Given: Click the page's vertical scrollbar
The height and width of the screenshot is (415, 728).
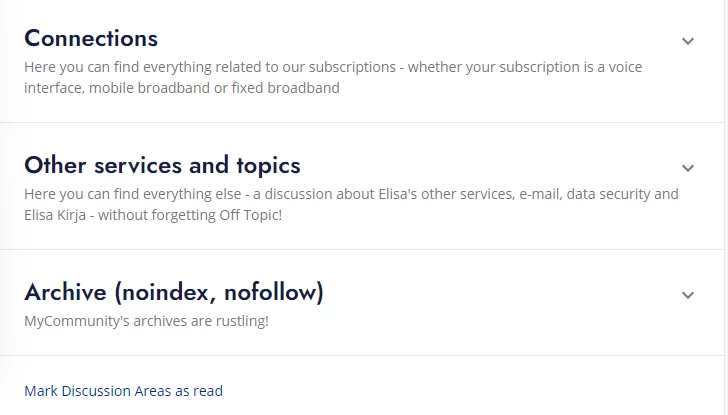Looking at the screenshot, I should pos(726,208).
